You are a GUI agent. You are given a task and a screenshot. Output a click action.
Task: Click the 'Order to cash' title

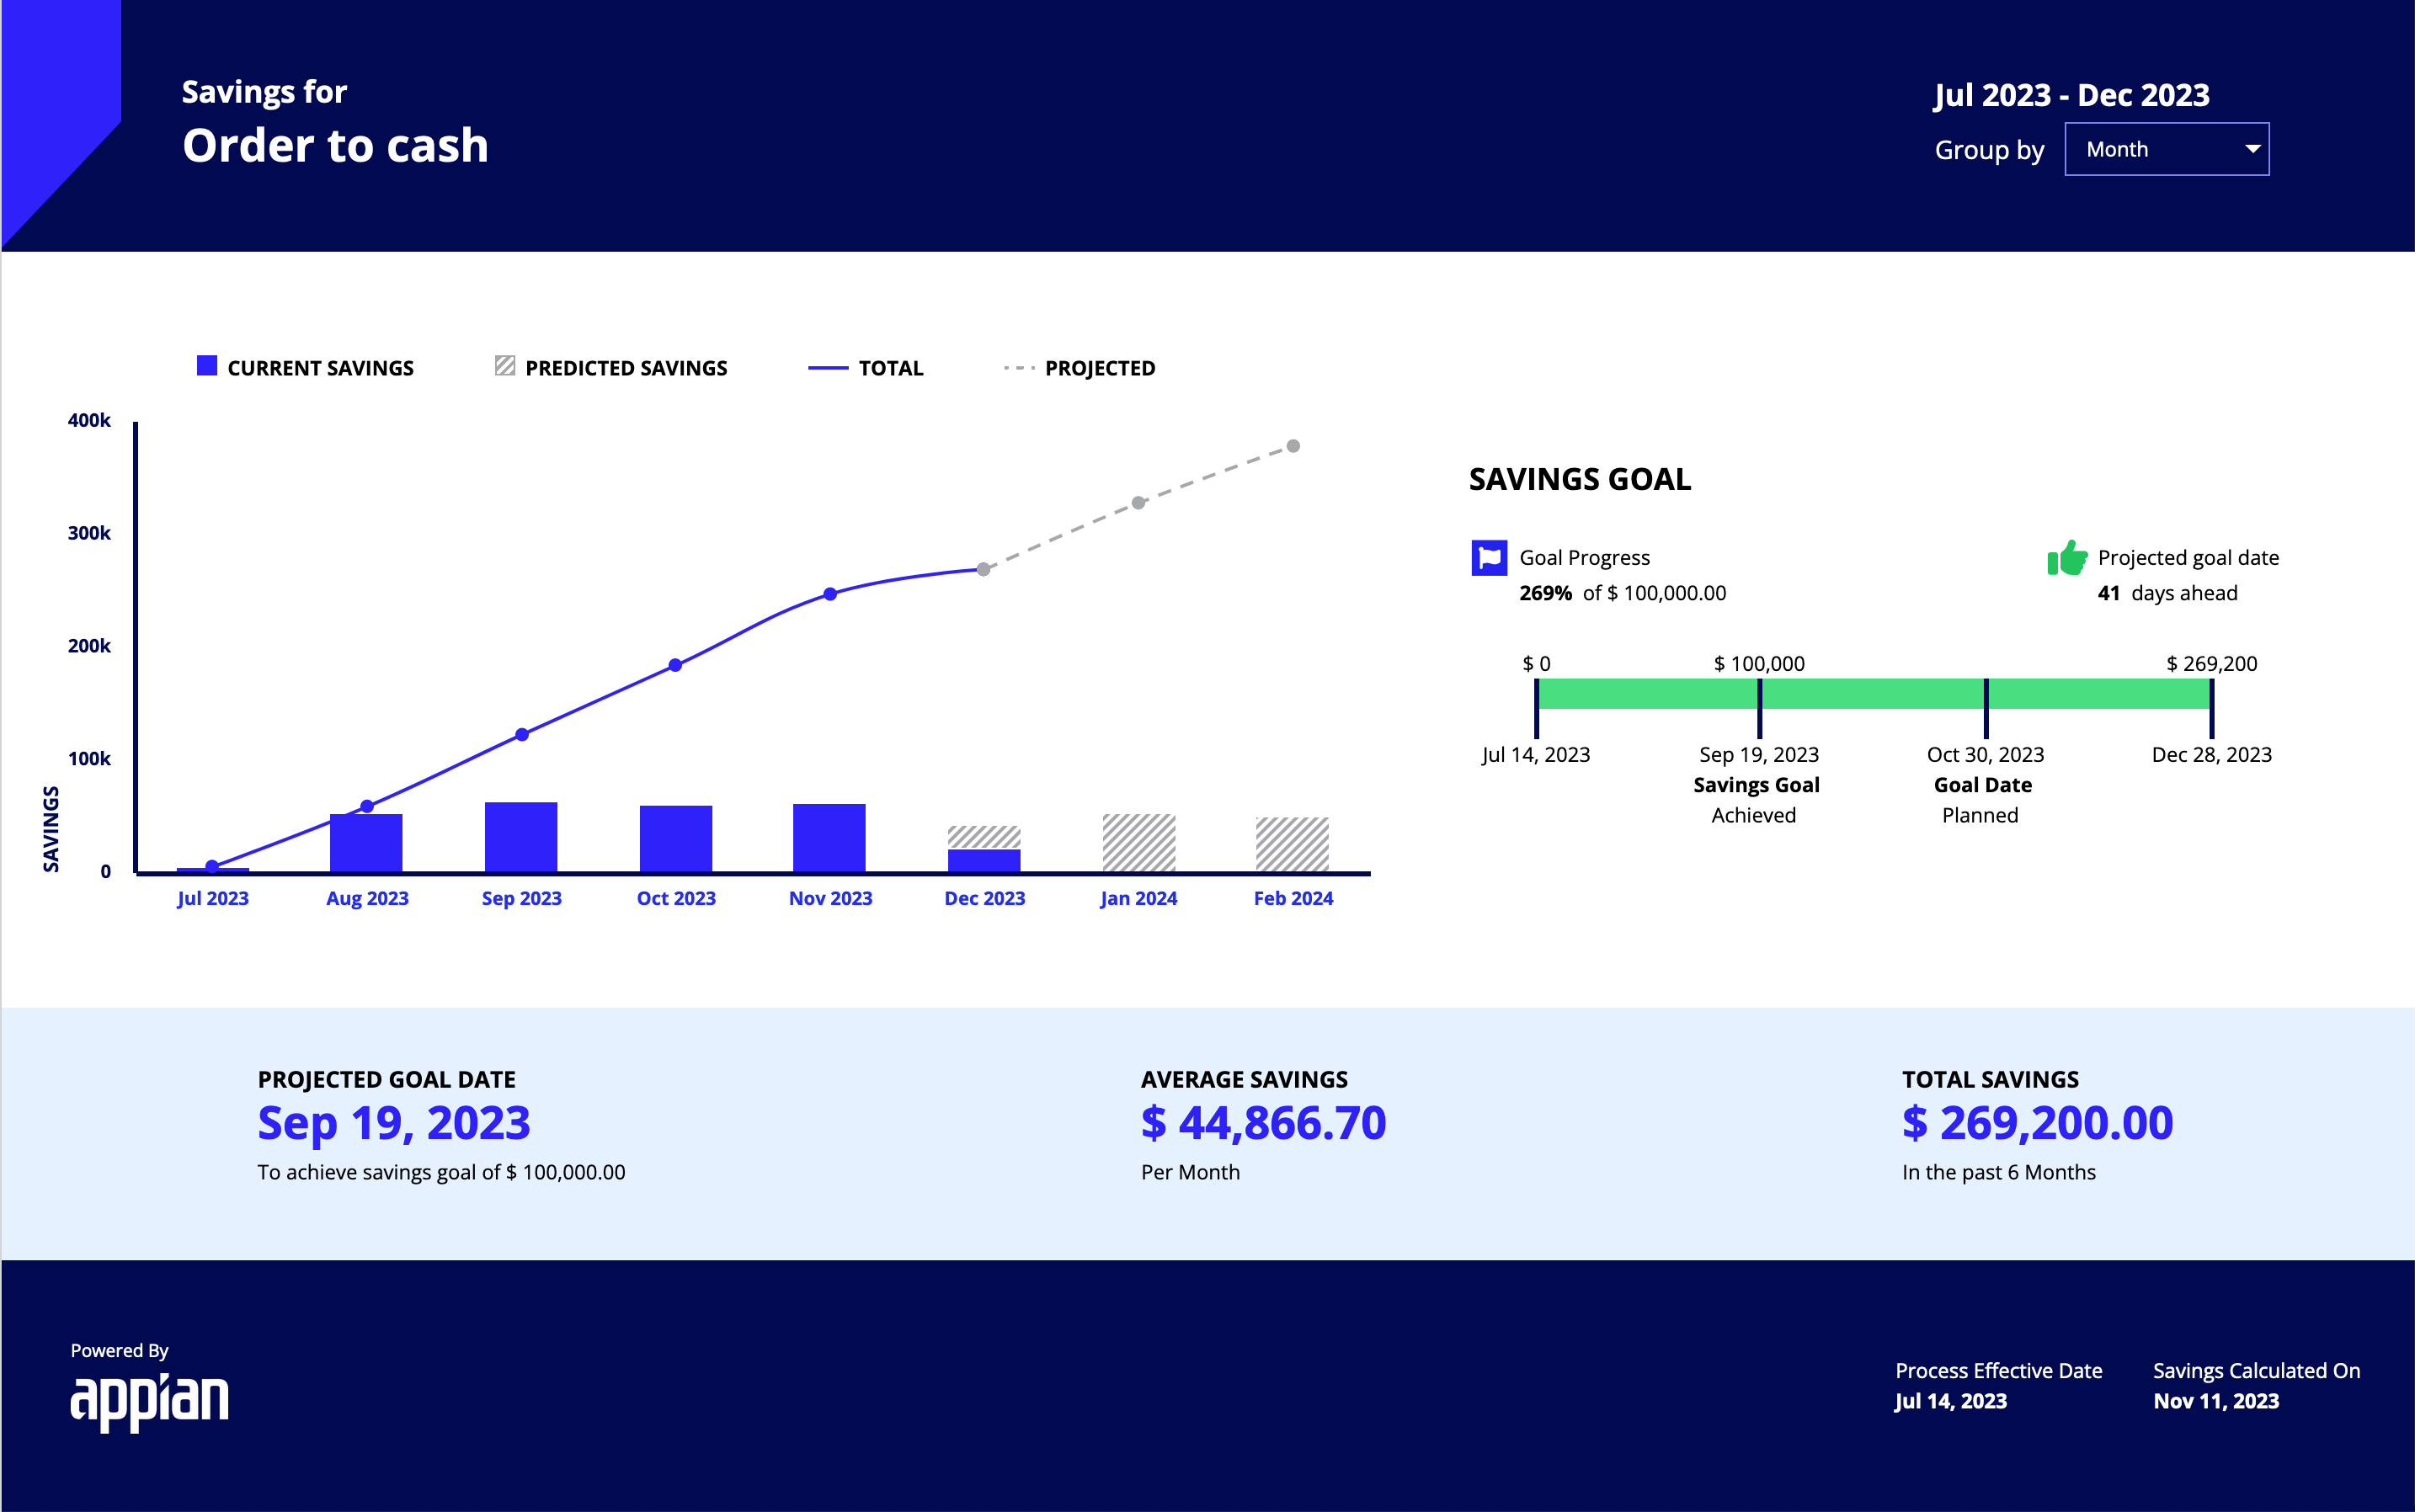[x=335, y=146]
